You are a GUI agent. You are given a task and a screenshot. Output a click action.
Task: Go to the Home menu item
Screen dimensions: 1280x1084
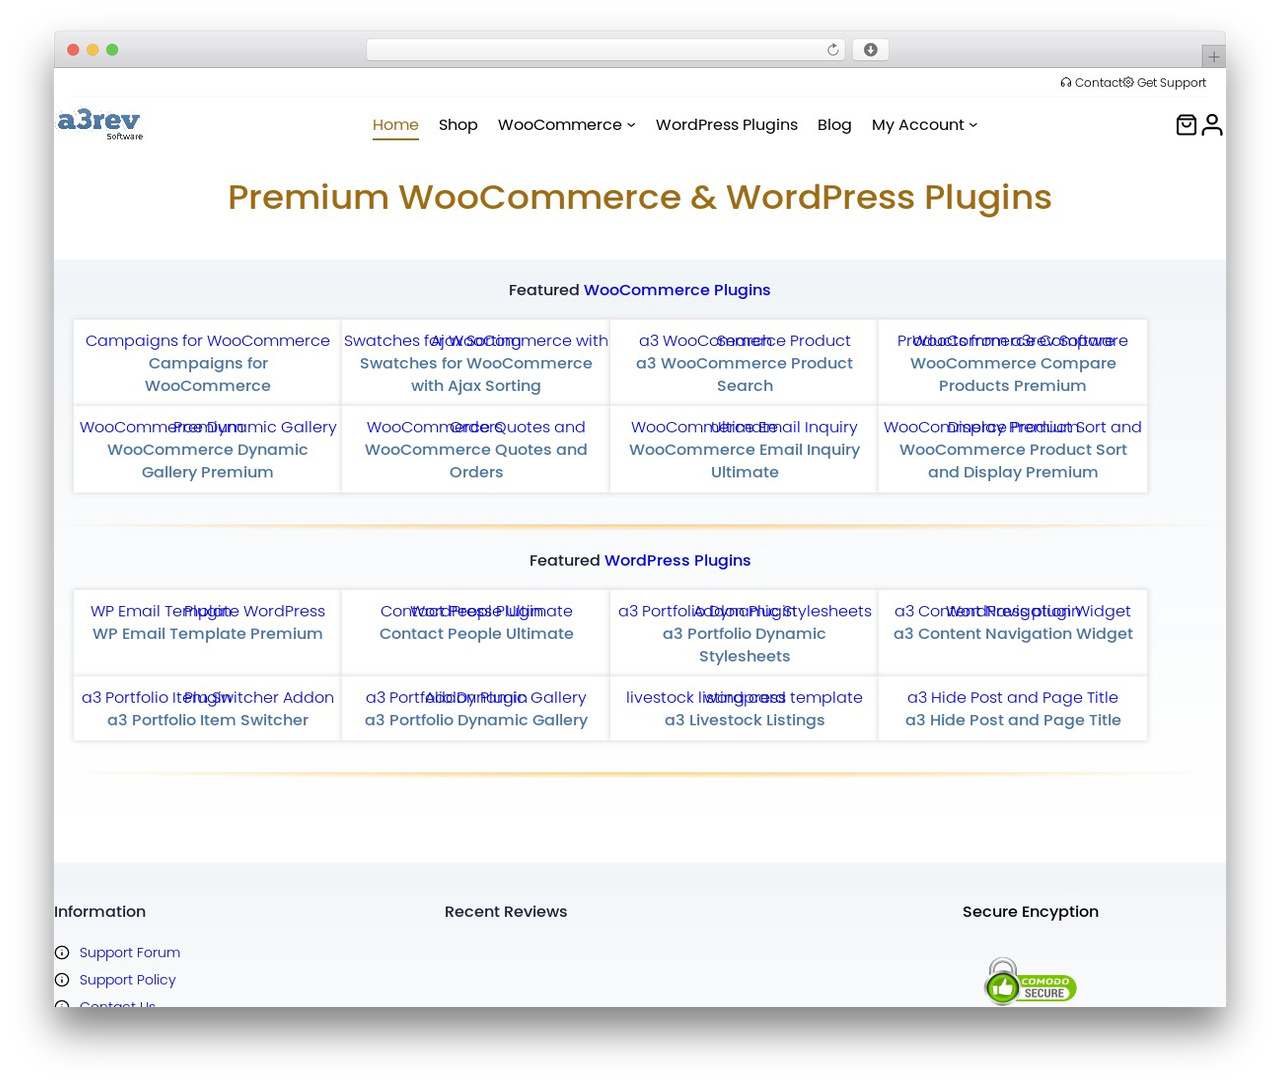(x=396, y=125)
